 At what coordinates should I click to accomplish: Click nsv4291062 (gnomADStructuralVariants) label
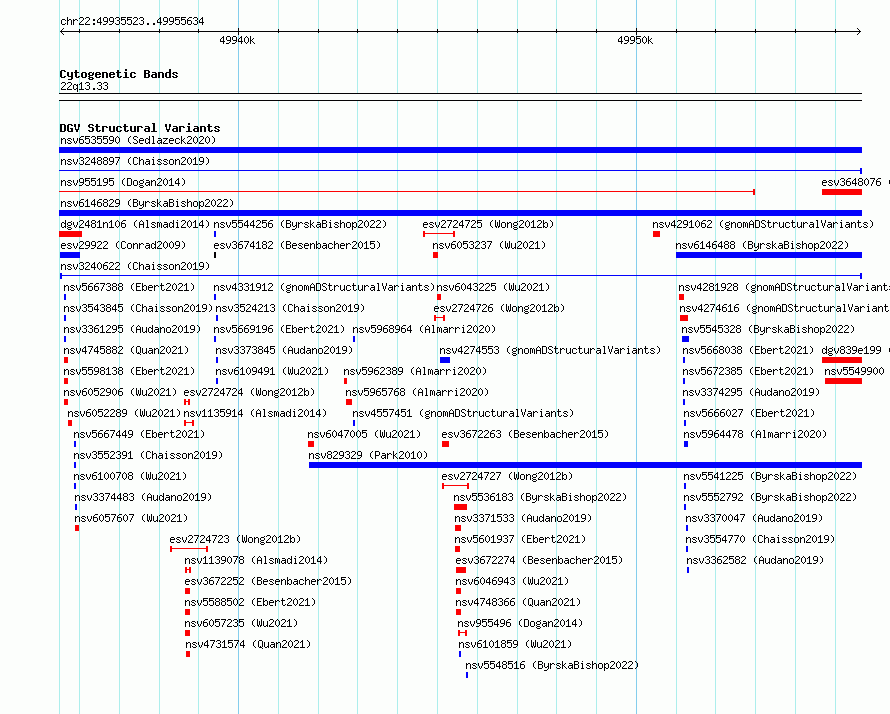point(763,224)
